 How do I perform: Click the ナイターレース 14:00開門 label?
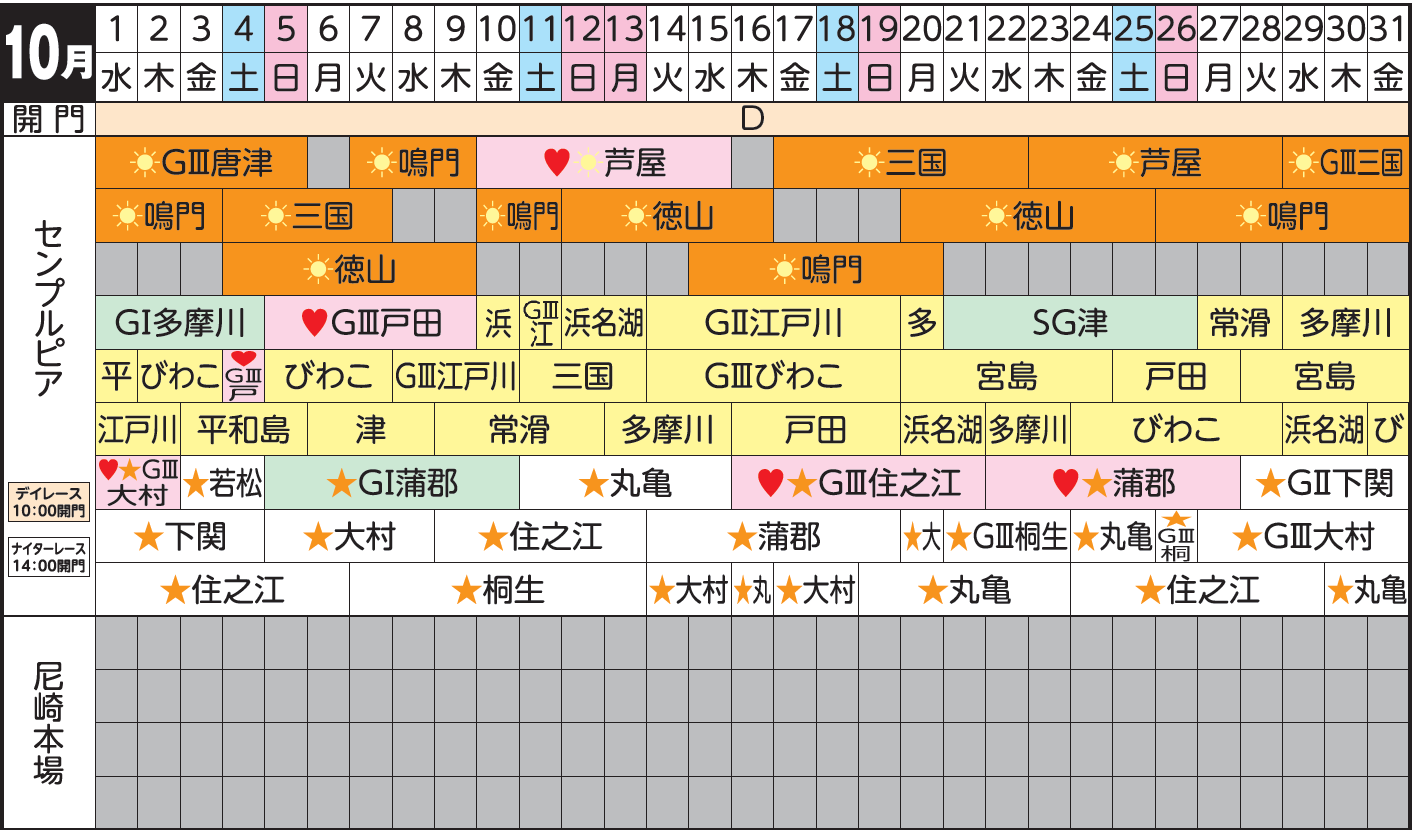pyautogui.click(x=48, y=557)
